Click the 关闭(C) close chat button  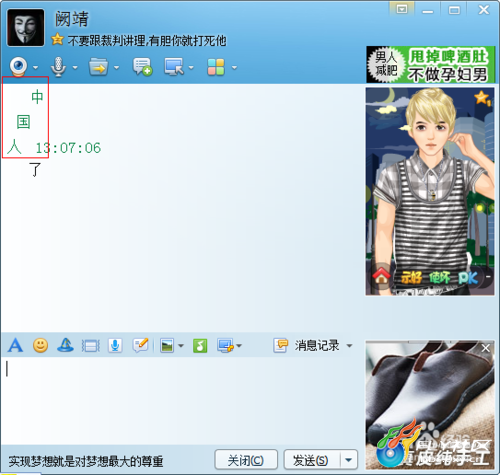(246, 460)
